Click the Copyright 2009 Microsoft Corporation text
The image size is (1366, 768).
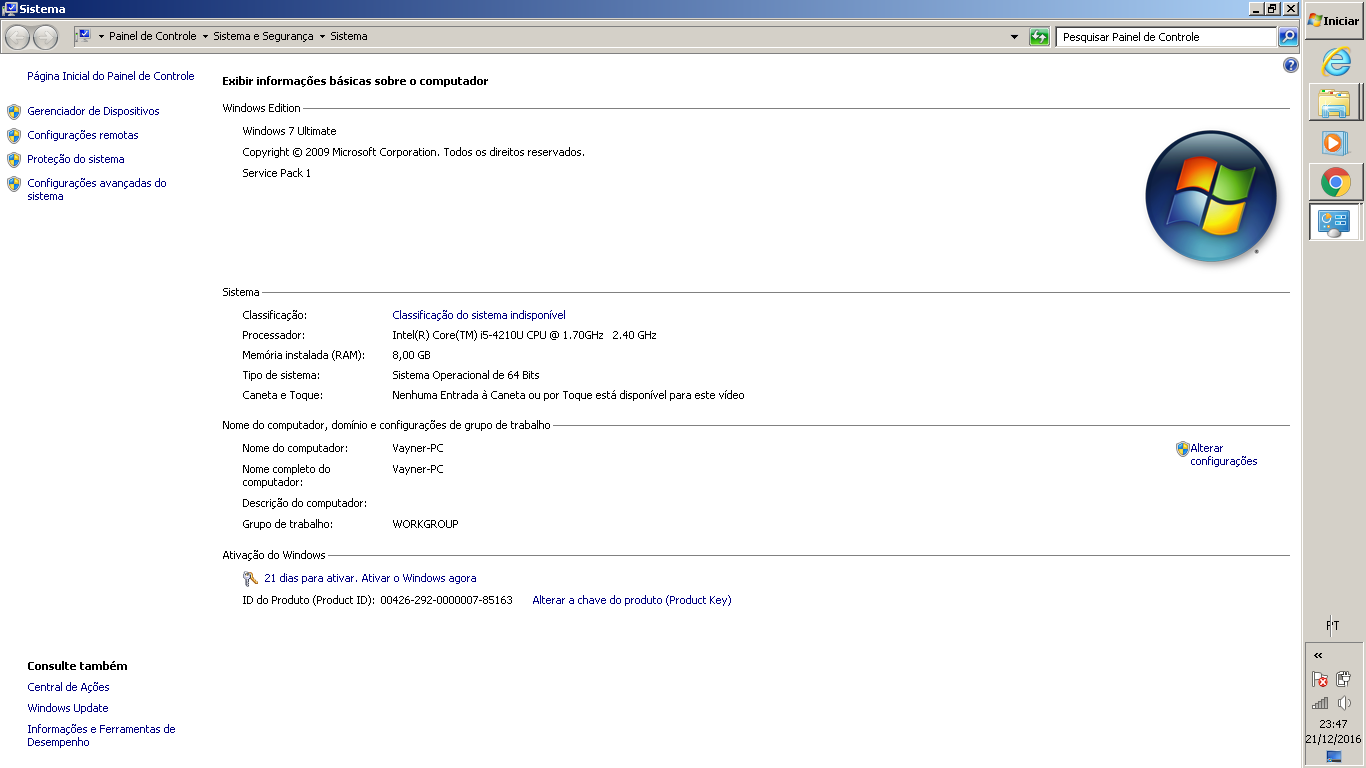coord(413,152)
